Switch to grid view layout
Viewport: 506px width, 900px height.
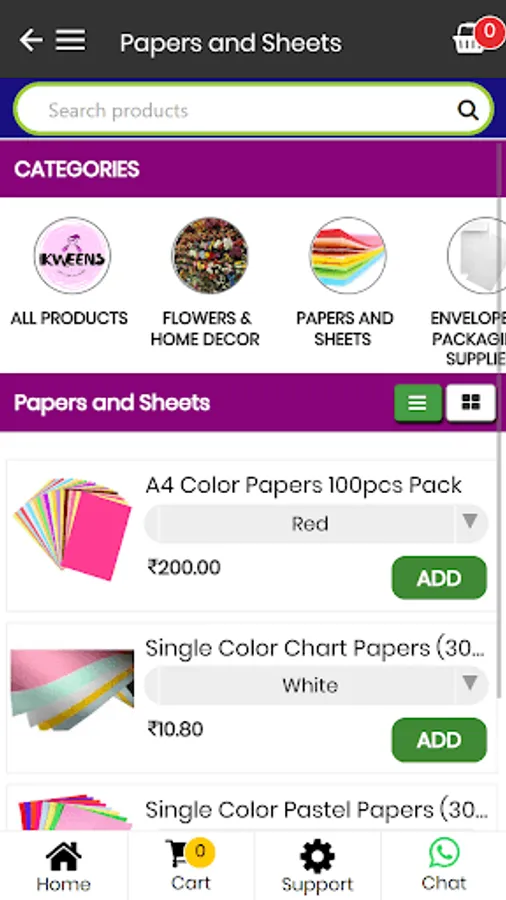[x=470, y=403]
